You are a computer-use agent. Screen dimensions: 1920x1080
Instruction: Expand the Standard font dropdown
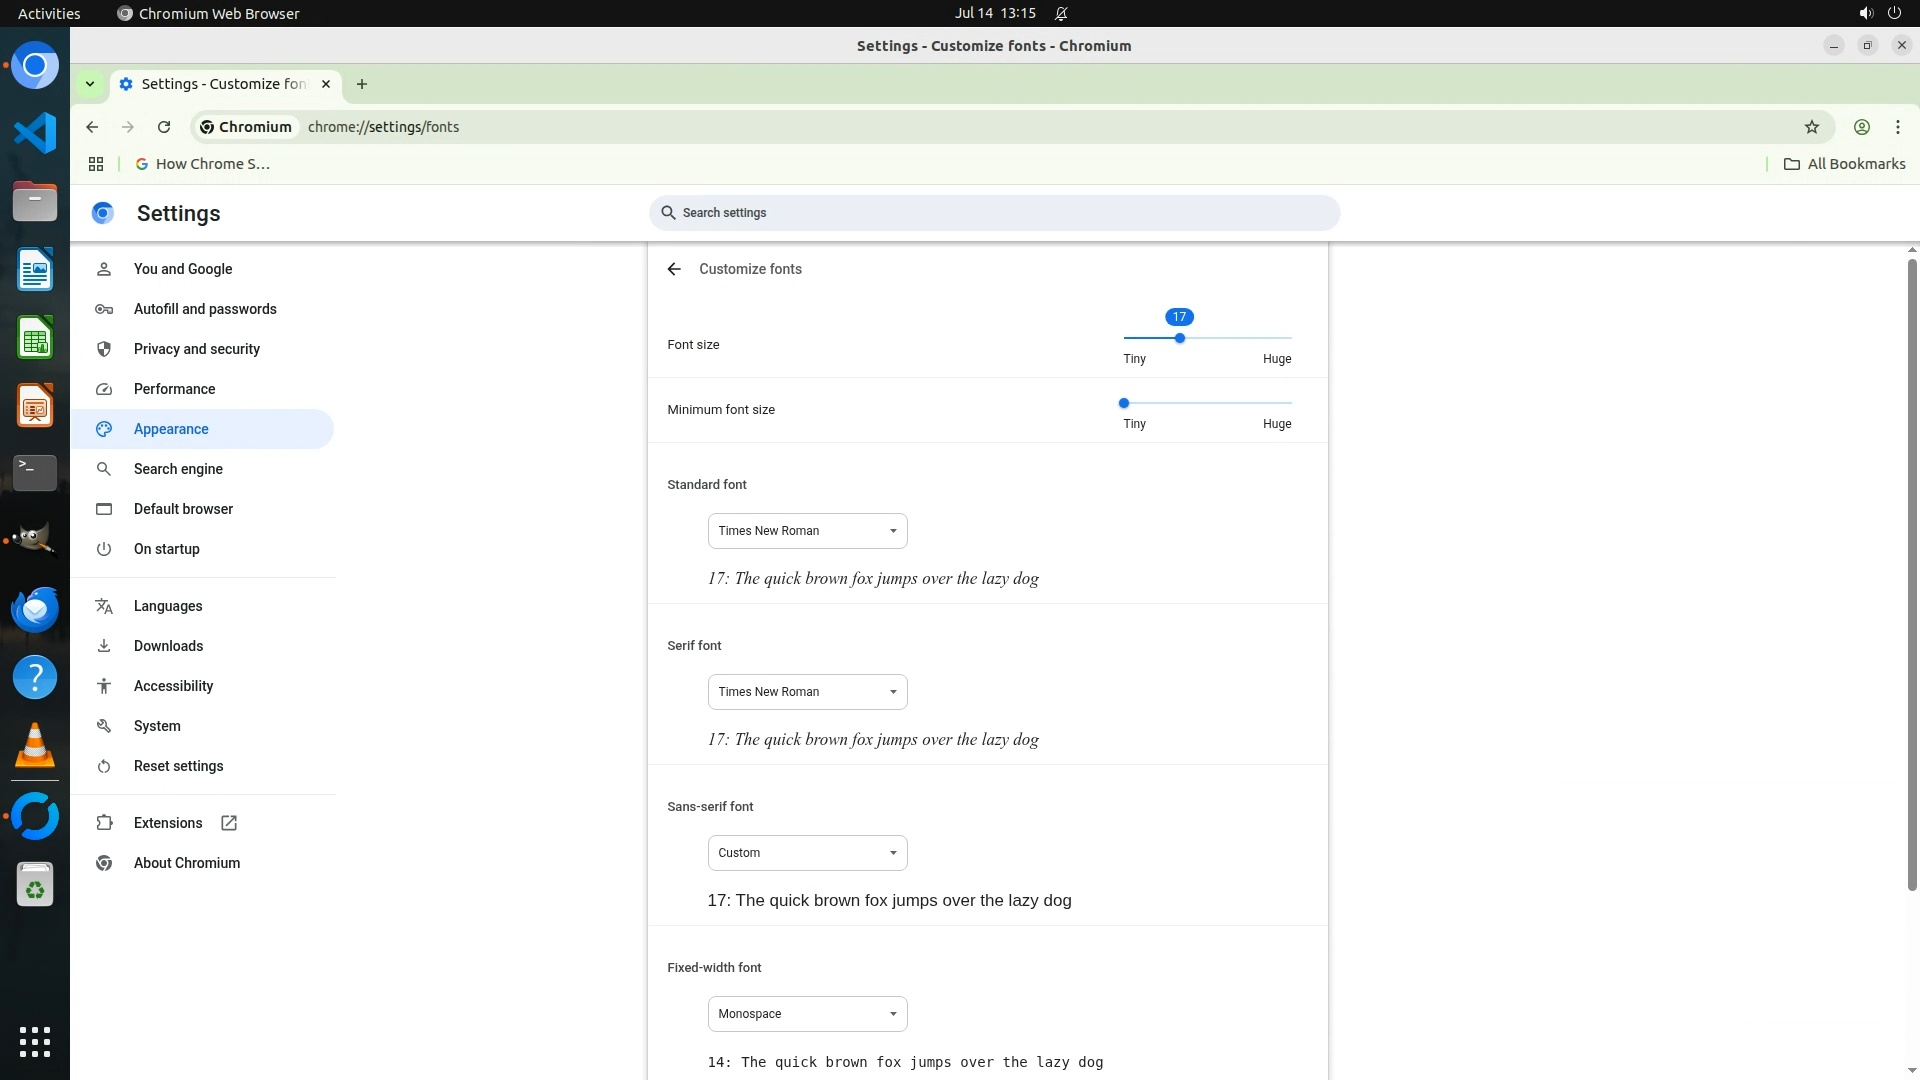[807, 531]
